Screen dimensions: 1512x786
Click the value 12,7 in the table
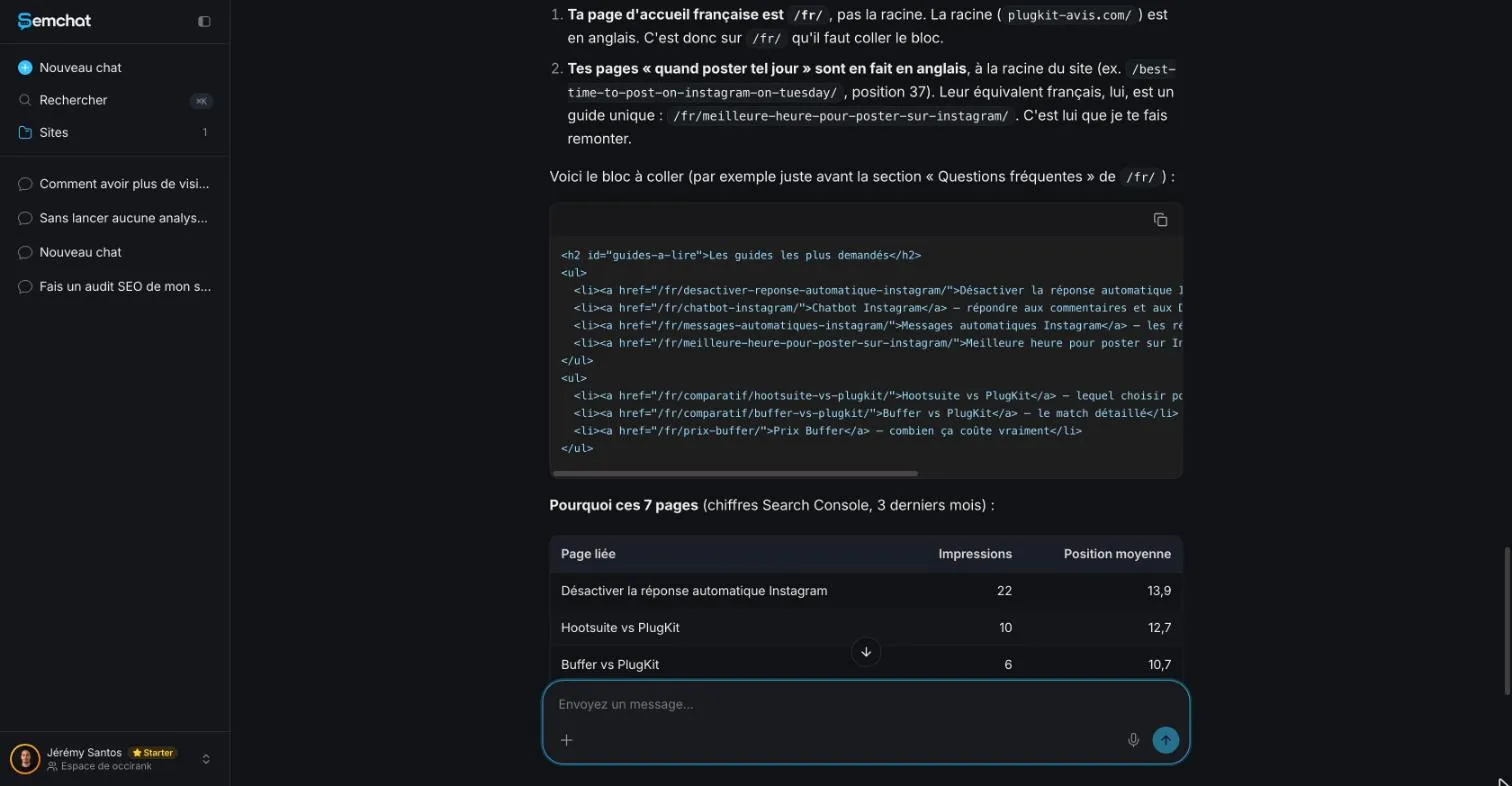1159,628
